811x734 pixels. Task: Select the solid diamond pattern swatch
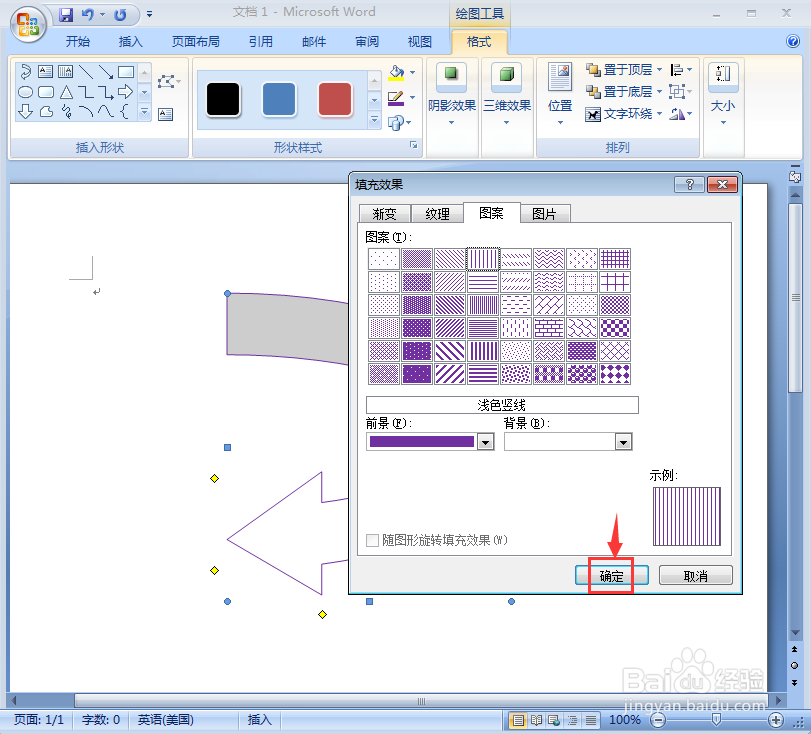615,374
